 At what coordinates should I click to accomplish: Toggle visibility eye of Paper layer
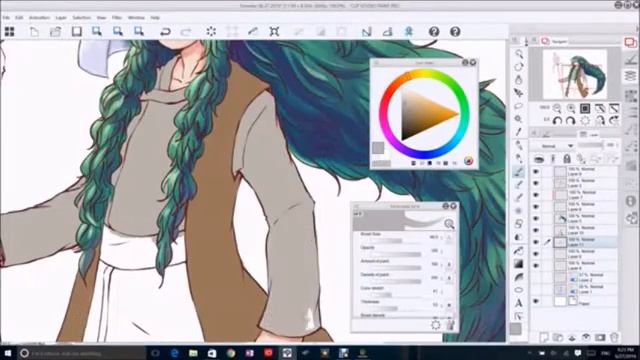pyautogui.click(x=536, y=301)
